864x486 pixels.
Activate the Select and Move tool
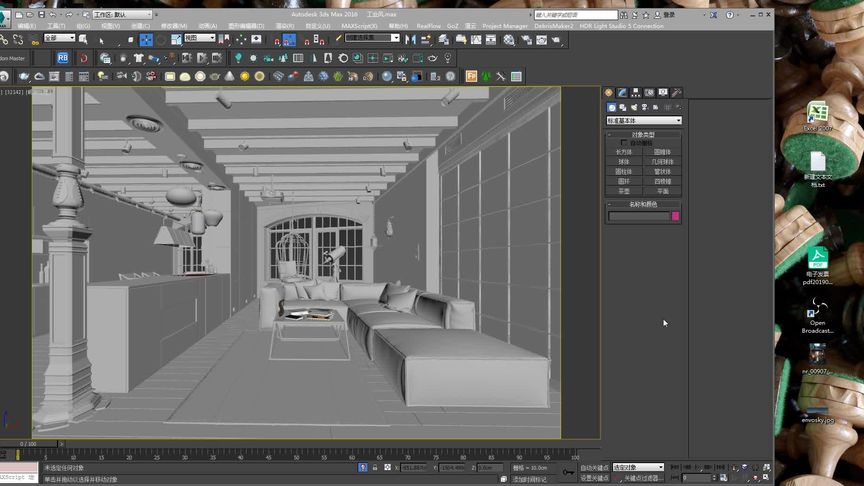click(146, 39)
